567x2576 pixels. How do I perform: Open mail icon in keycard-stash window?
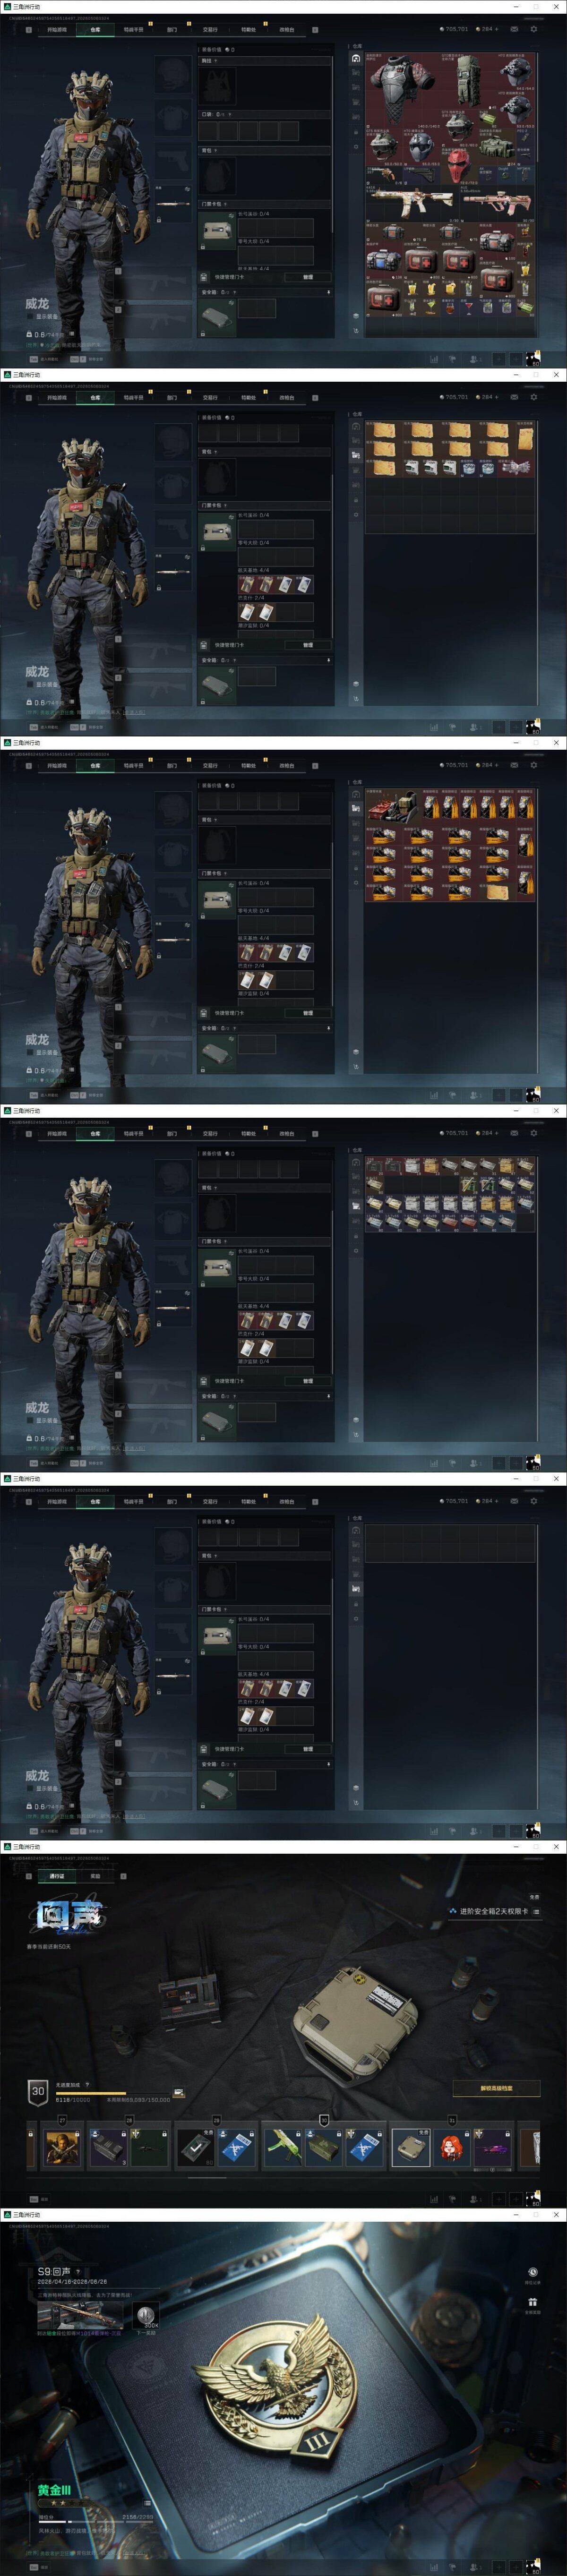pyautogui.click(x=515, y=397)
